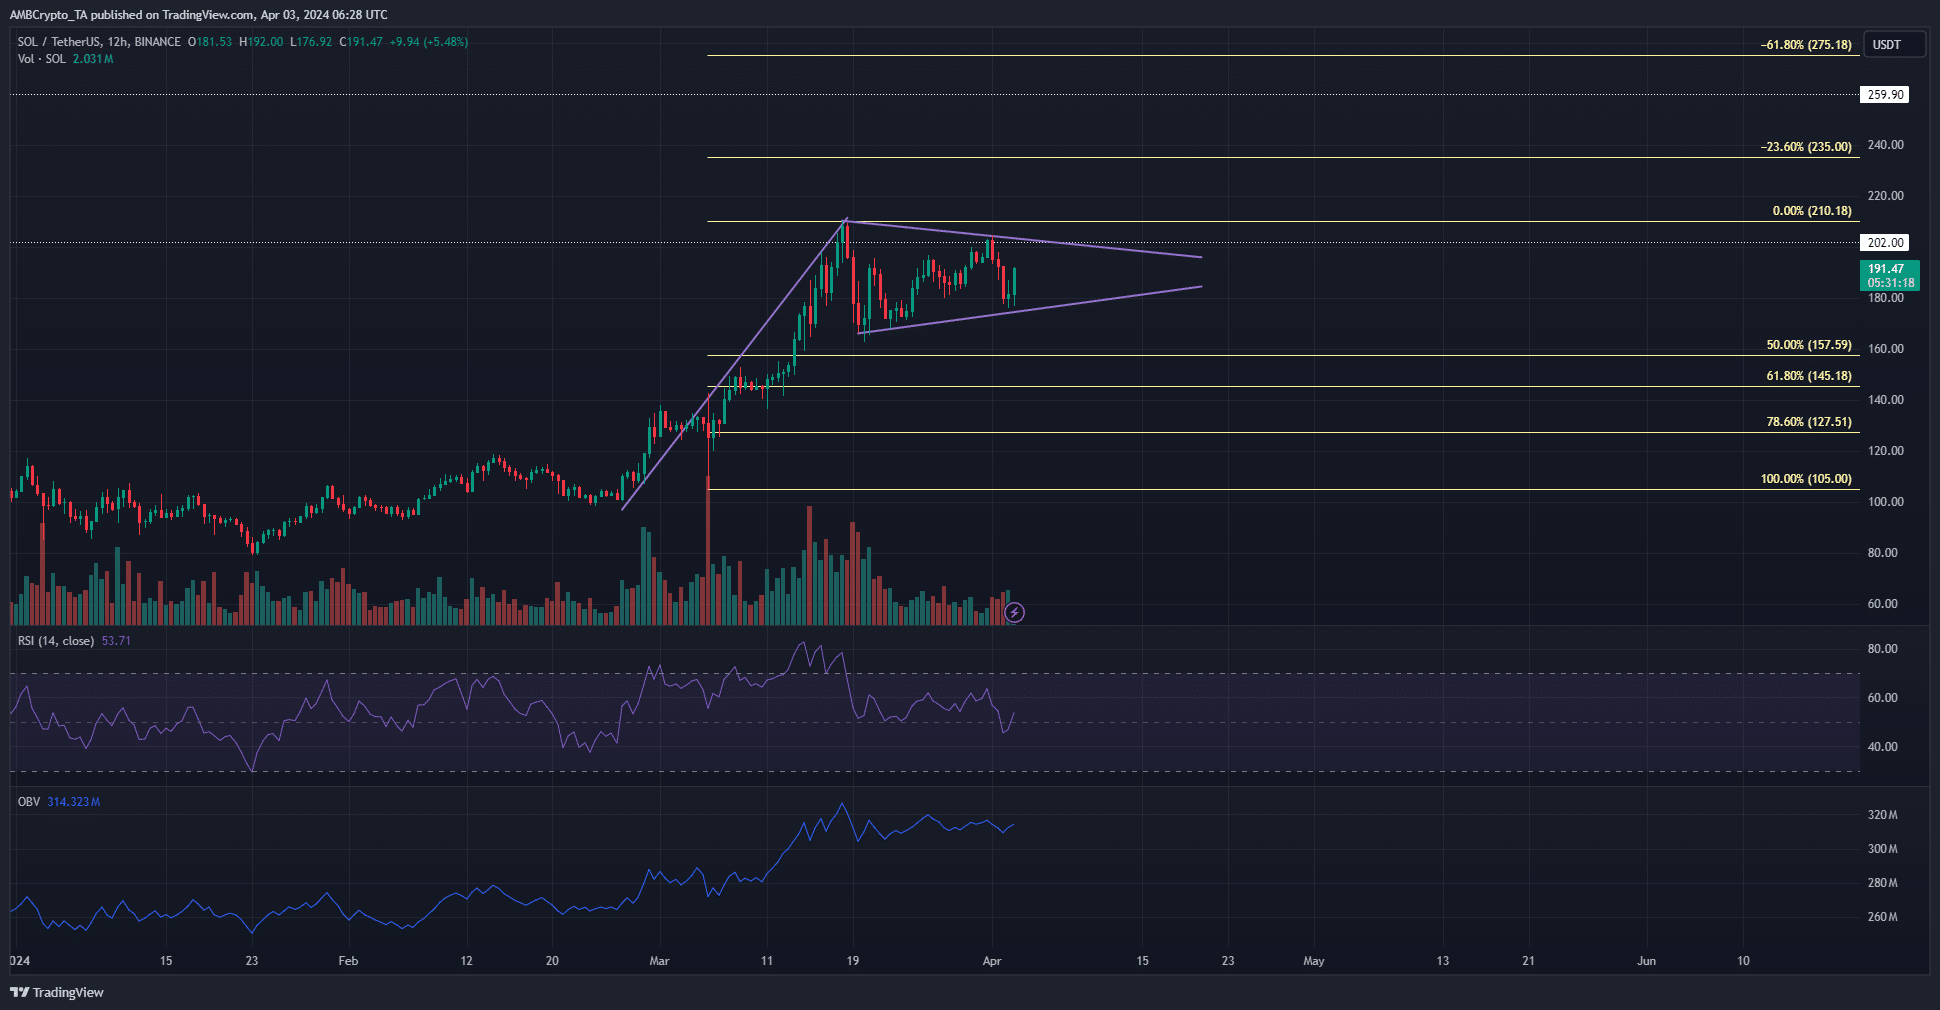
Task: Select the 50.00% (157.59) Fibonacci label
Action: [1809, 345]
